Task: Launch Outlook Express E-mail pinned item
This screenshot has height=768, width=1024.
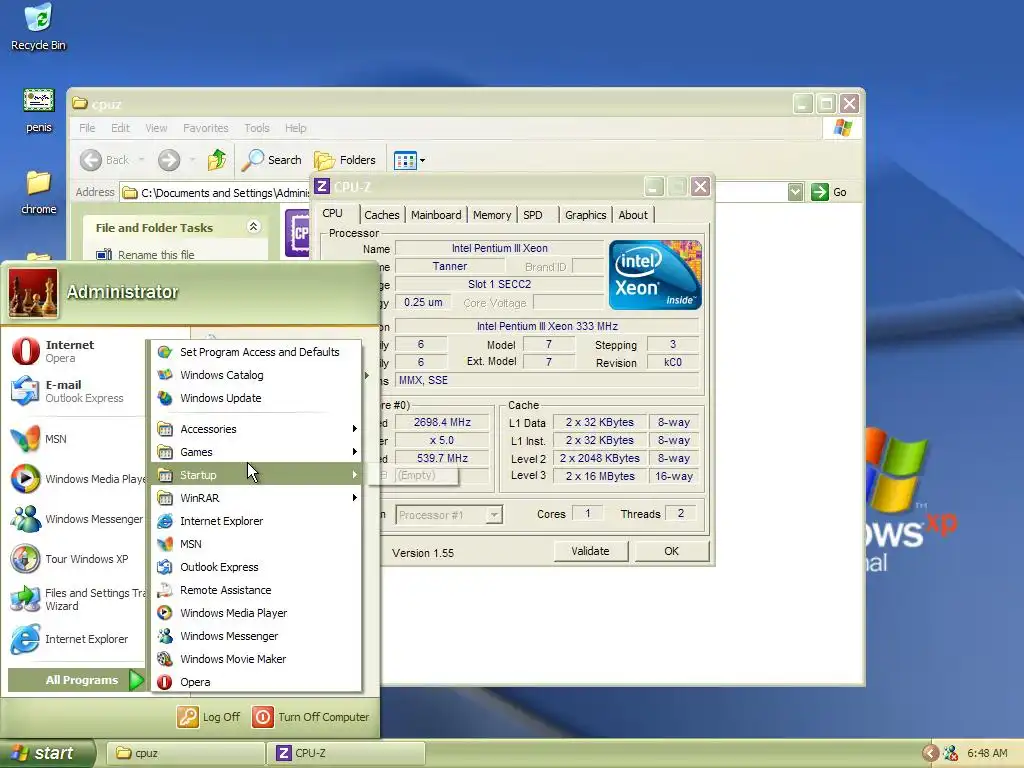Action: tap(72, 391)
